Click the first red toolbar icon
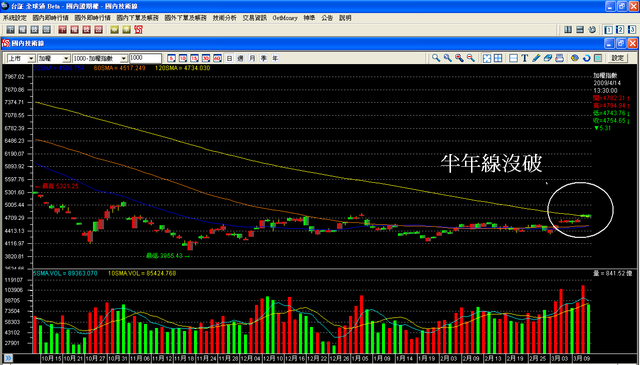The height and width of the screenshot is (365, 640). pyautogui.click(x=62, y=30)
